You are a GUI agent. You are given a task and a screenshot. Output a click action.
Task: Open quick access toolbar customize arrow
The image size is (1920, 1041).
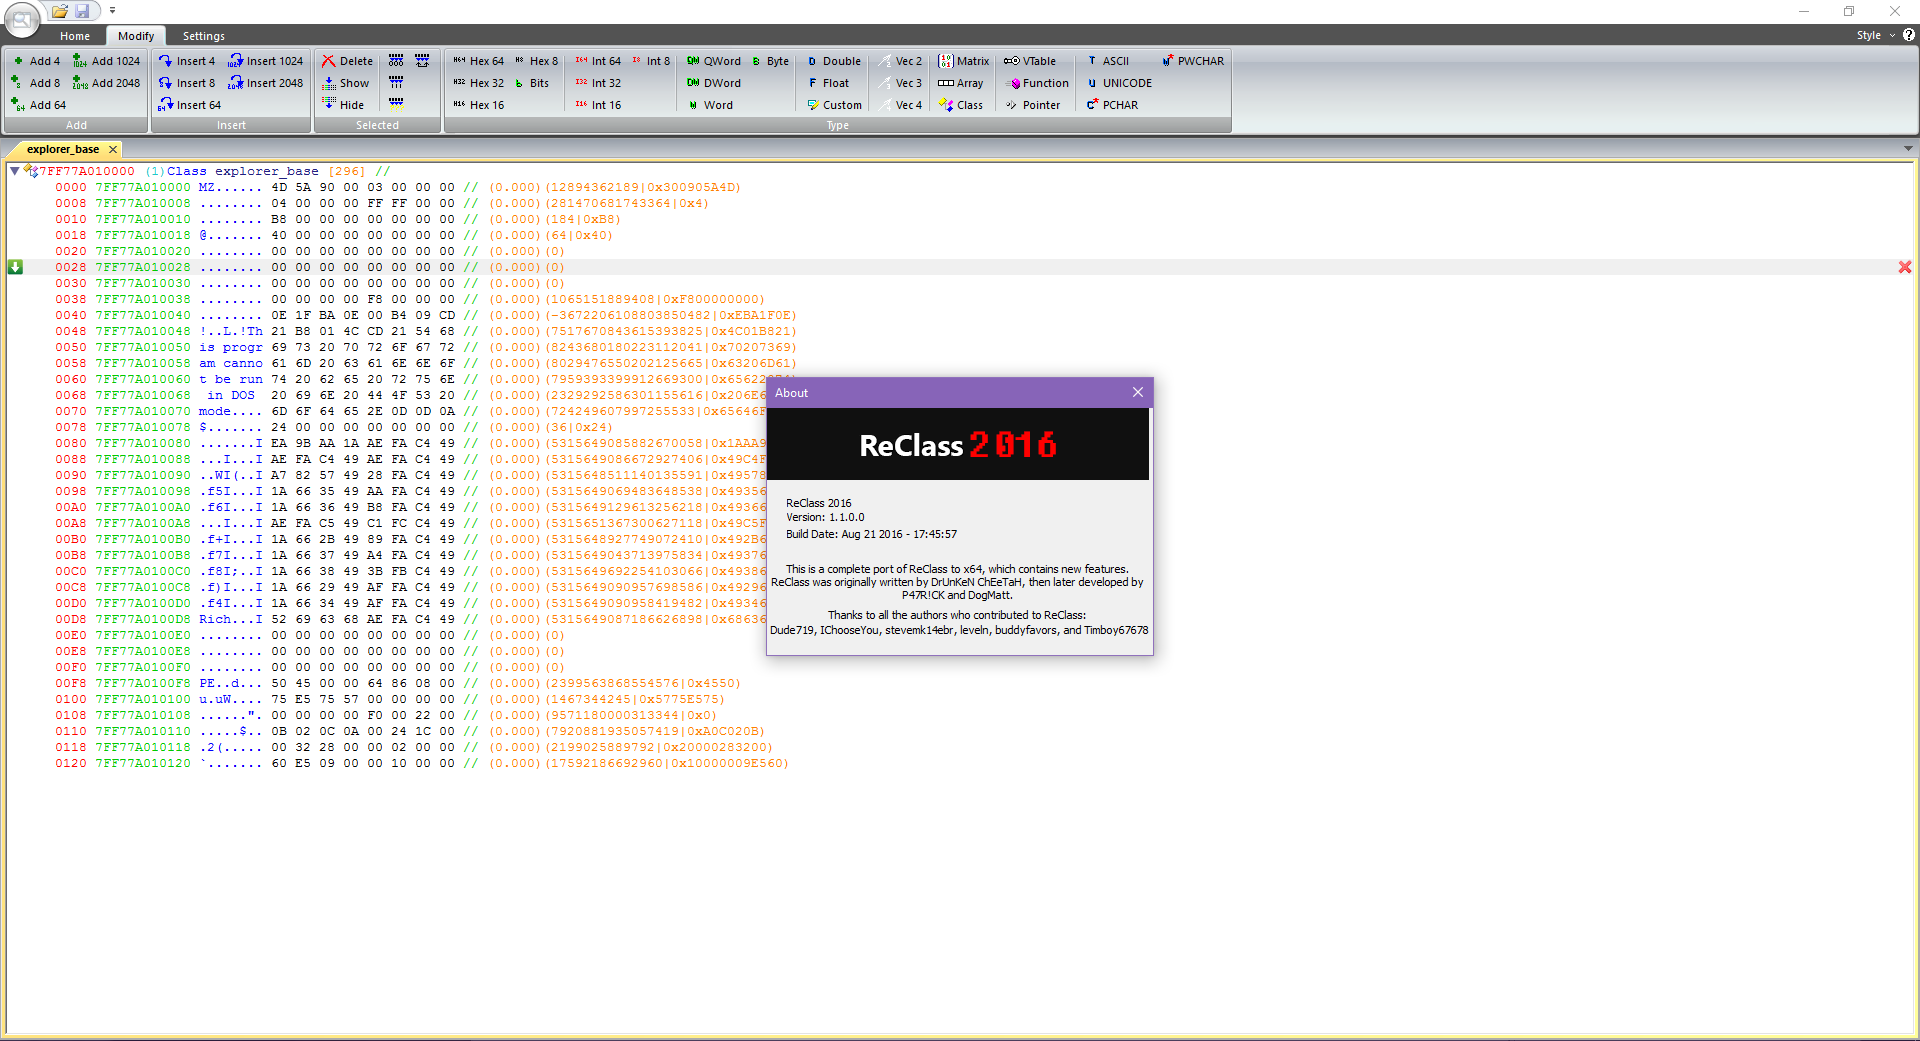112,11
